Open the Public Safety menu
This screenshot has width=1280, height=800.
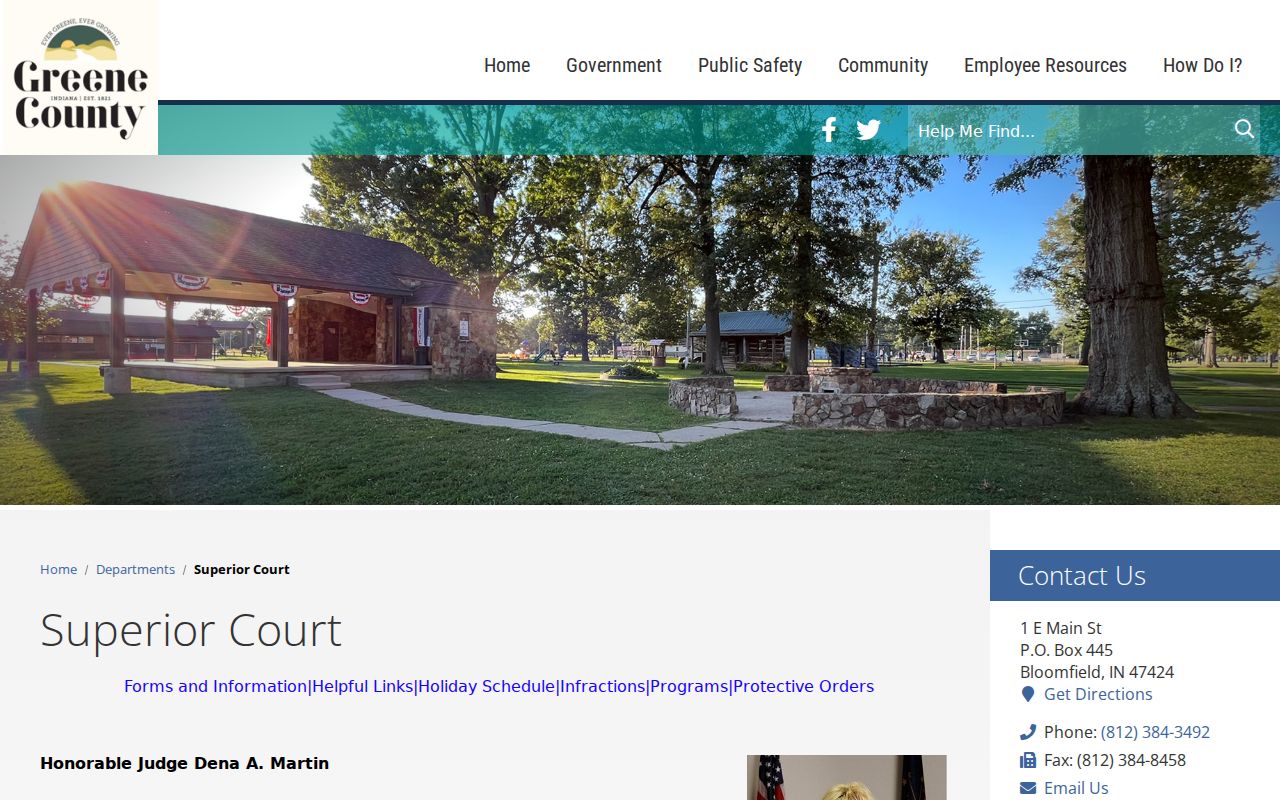coord(750,65)
